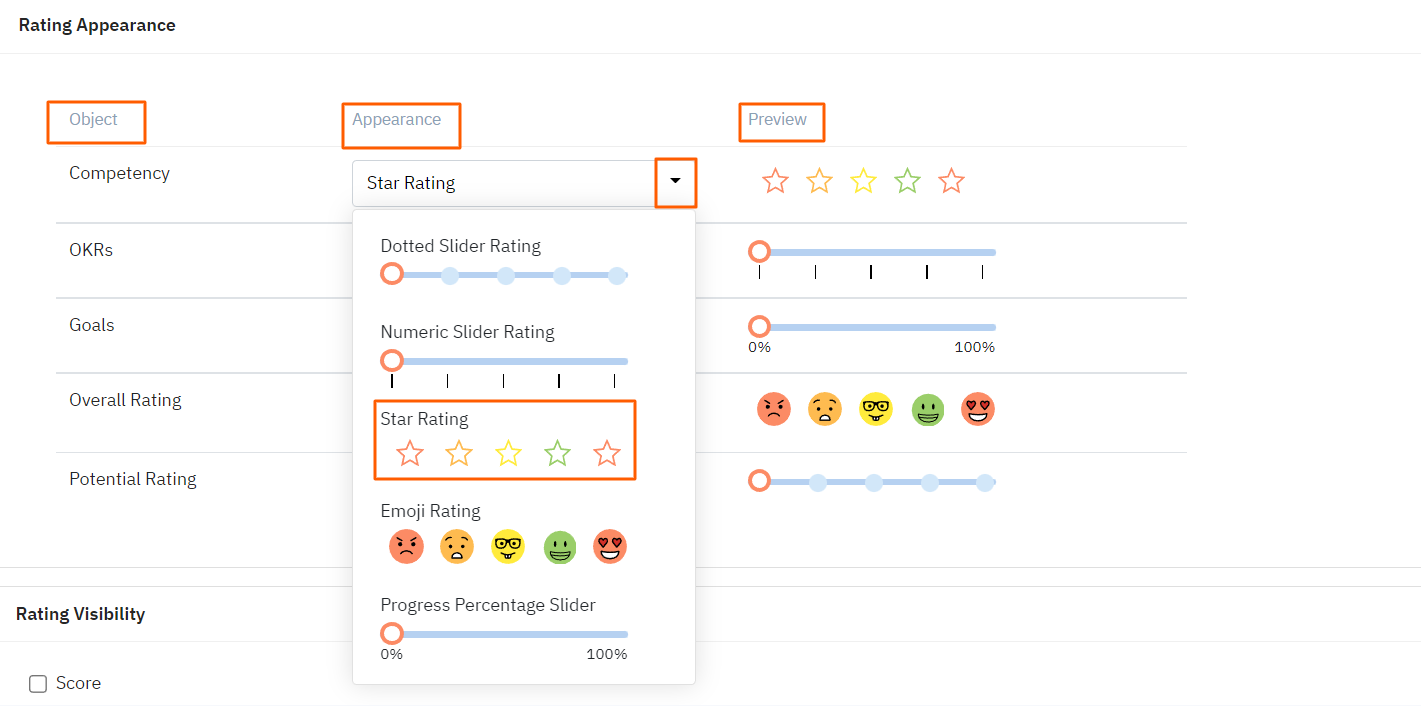Open the Appearance dropdown for Competency

676,182
